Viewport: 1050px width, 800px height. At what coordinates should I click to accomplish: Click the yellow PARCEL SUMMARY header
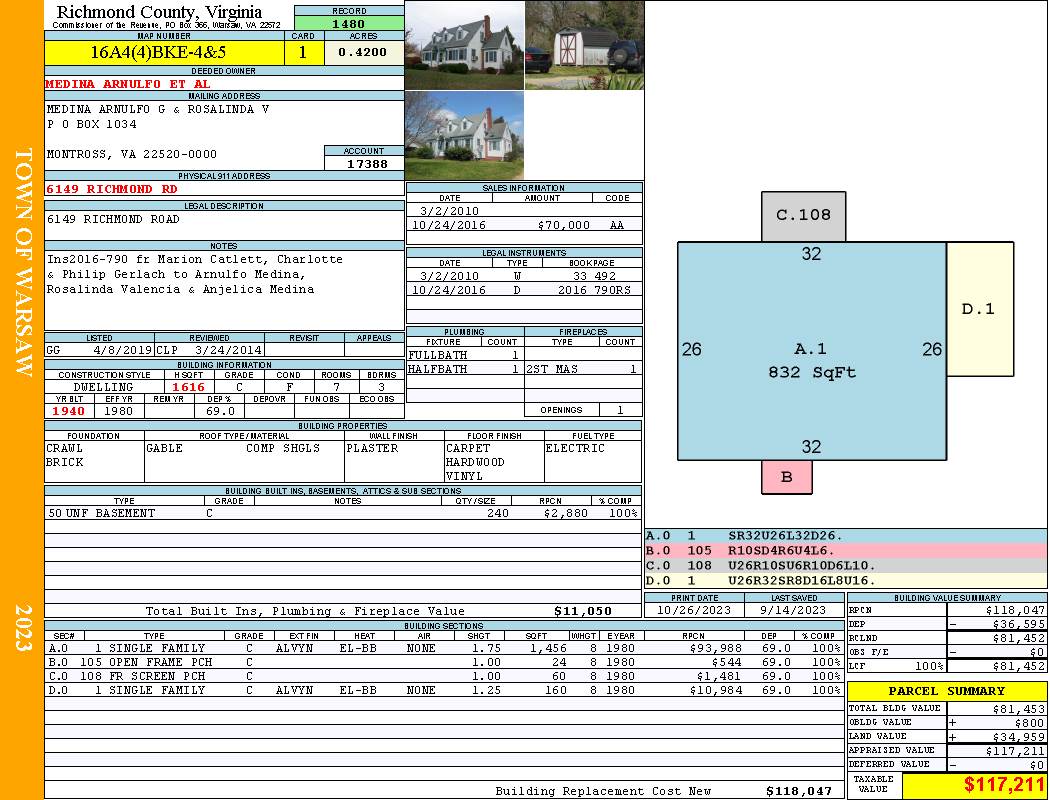[x=946, y=691]
